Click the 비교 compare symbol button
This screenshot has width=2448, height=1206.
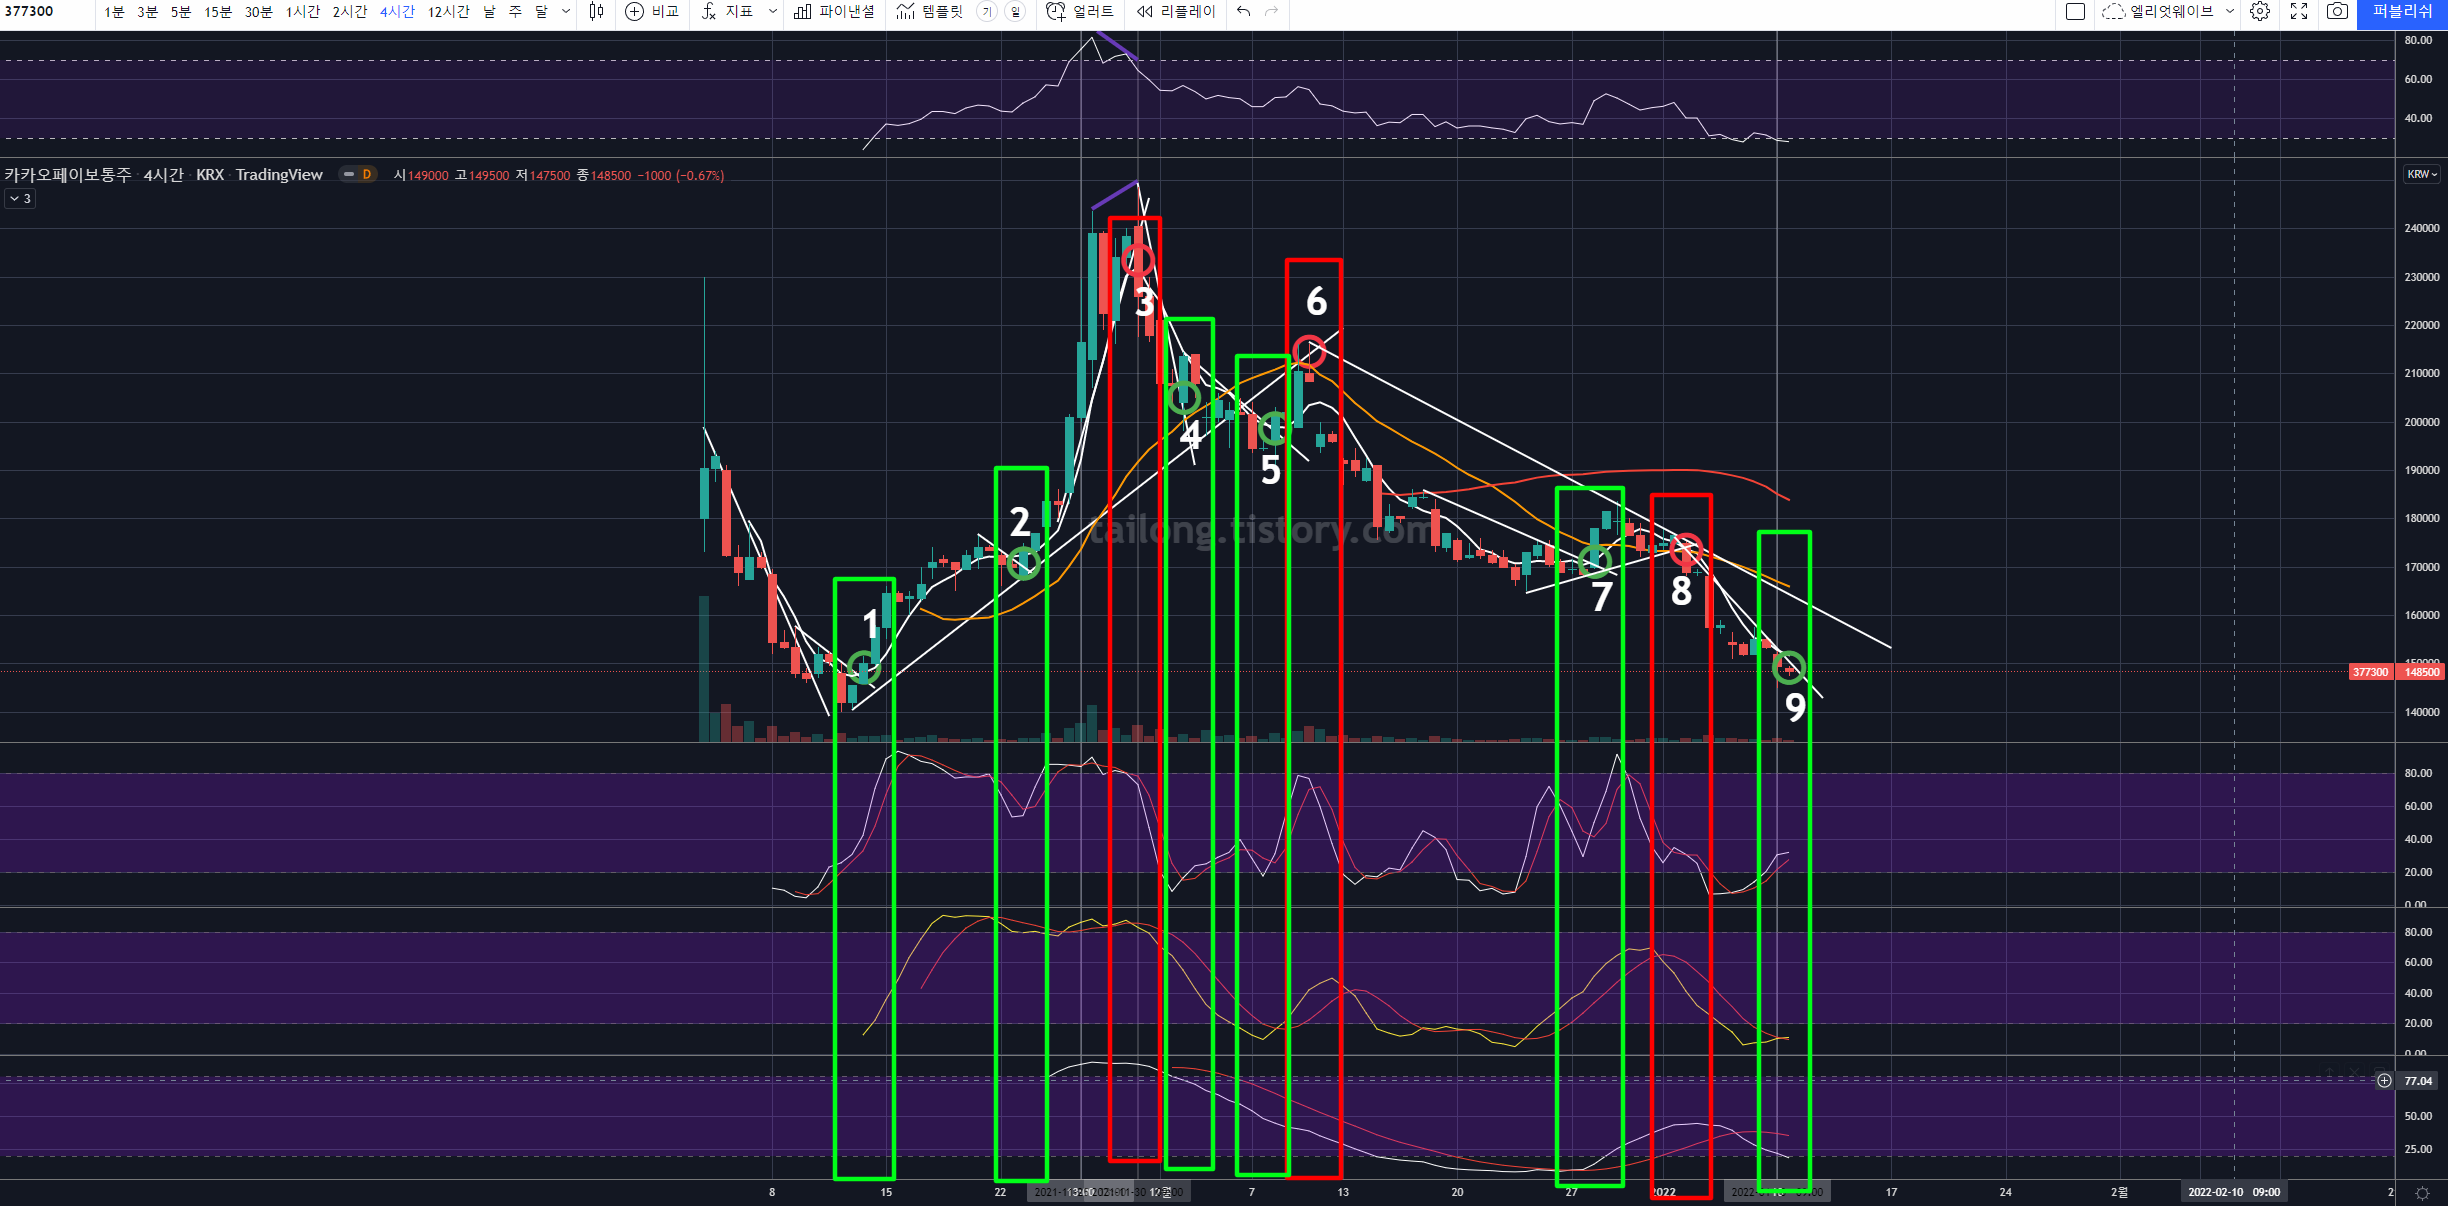click(x=652, y=12)
